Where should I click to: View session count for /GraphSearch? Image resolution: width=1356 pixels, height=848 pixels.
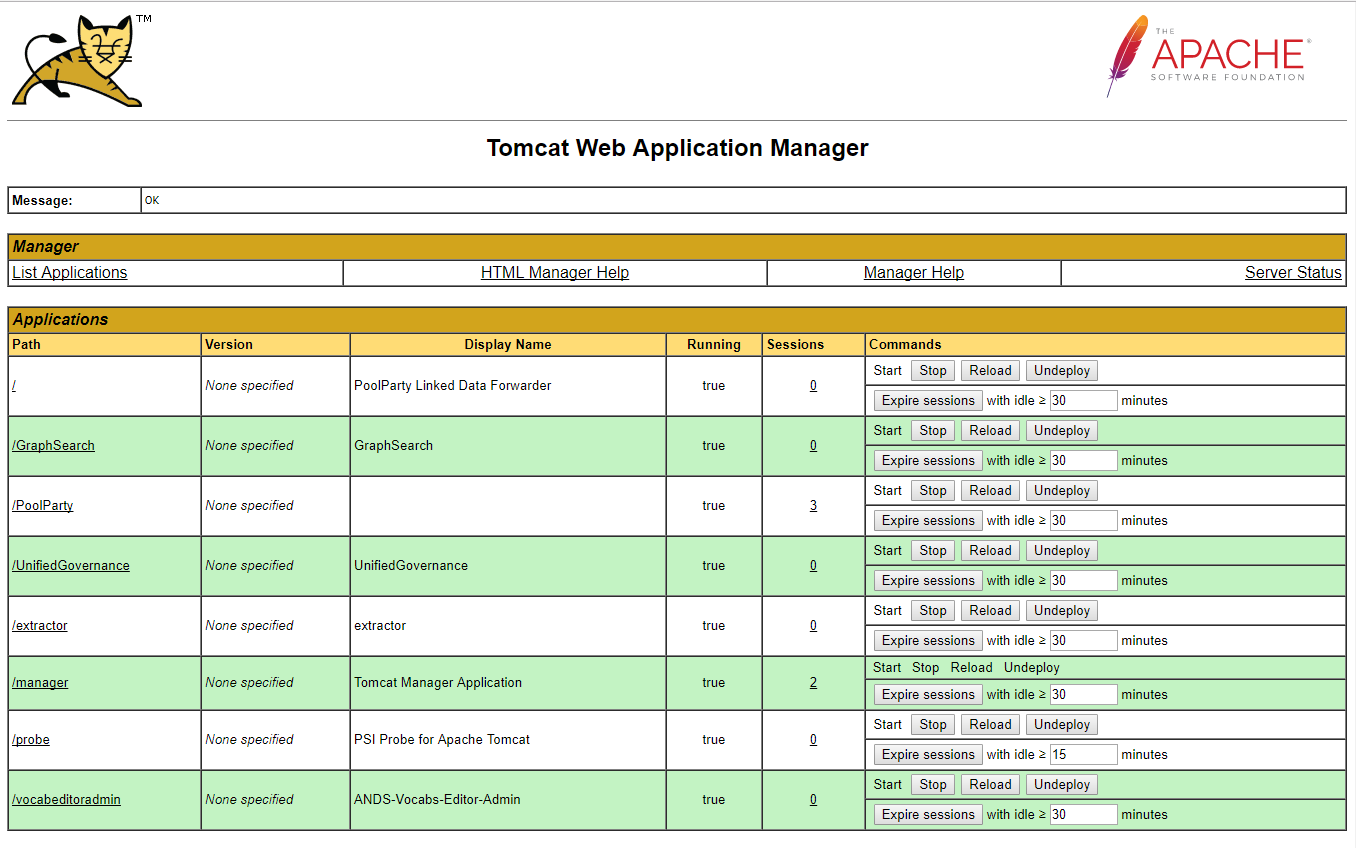coord(813,445)
